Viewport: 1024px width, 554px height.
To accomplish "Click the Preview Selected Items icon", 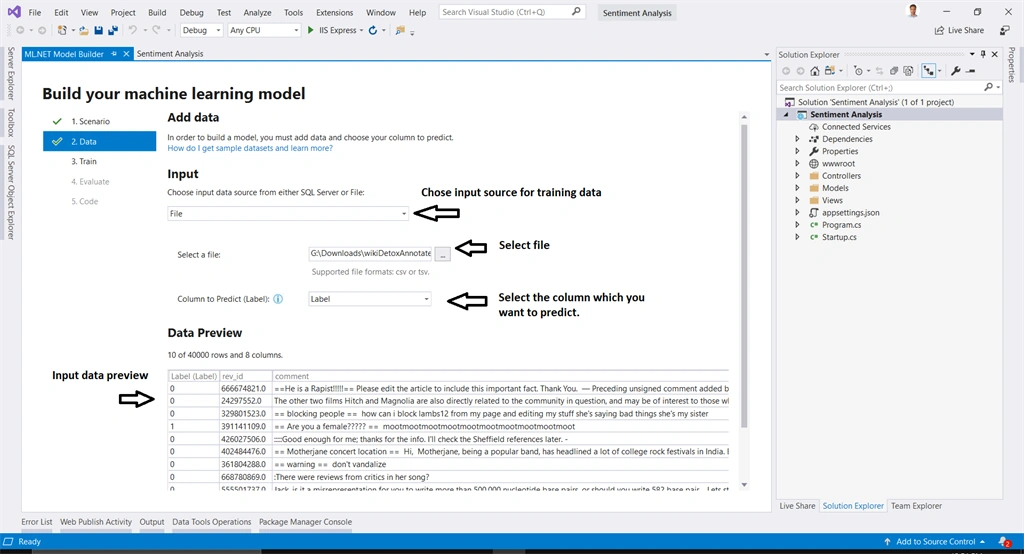I will (x=971, y=71).
